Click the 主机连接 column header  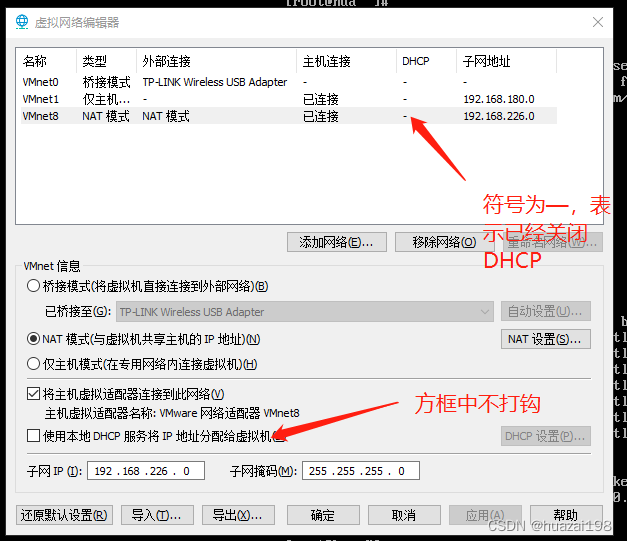click(x=346, y=61)
